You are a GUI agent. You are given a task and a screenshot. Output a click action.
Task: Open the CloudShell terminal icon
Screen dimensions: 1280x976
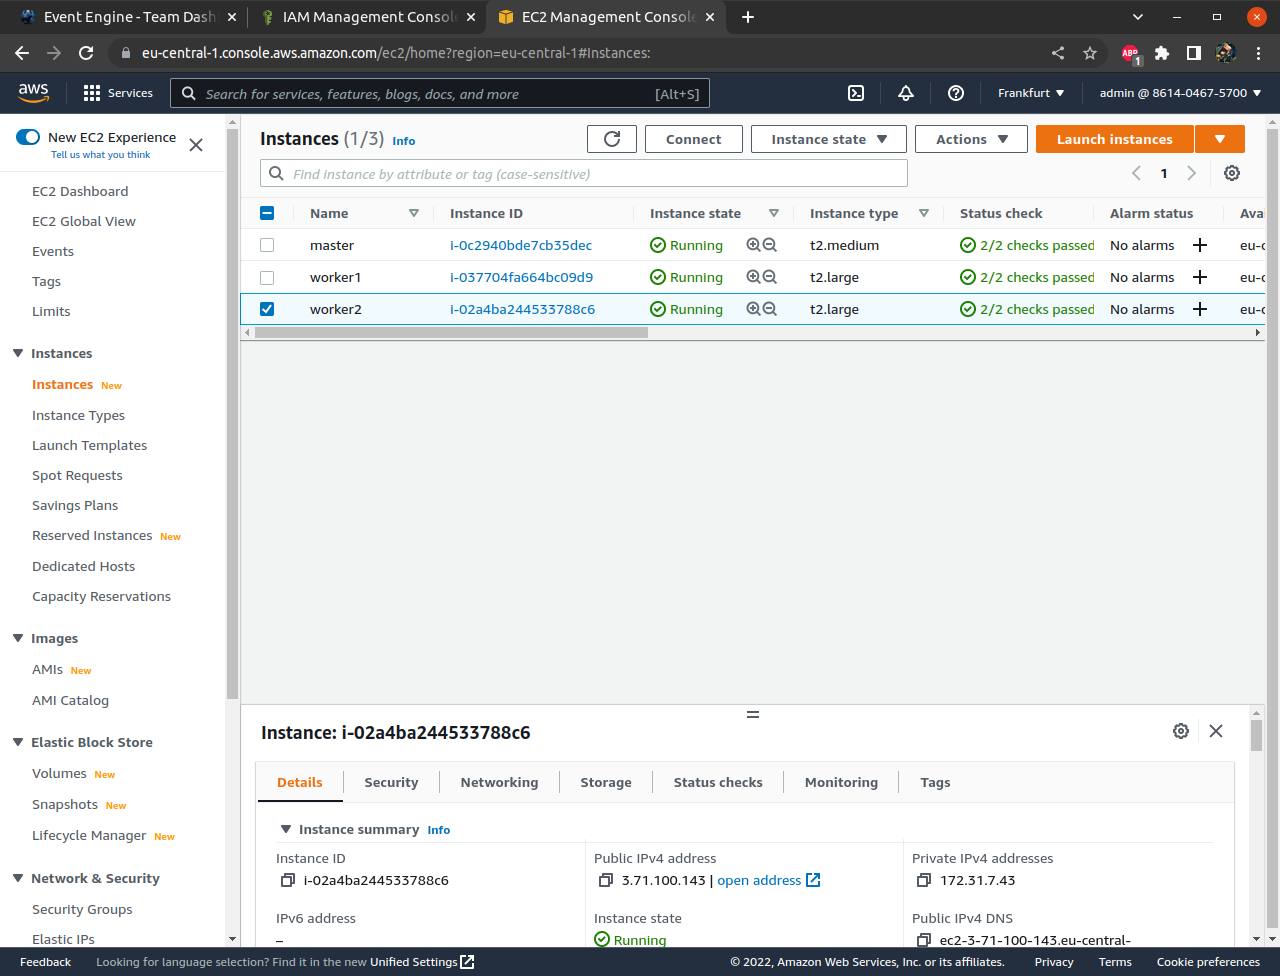pos(856,93)
